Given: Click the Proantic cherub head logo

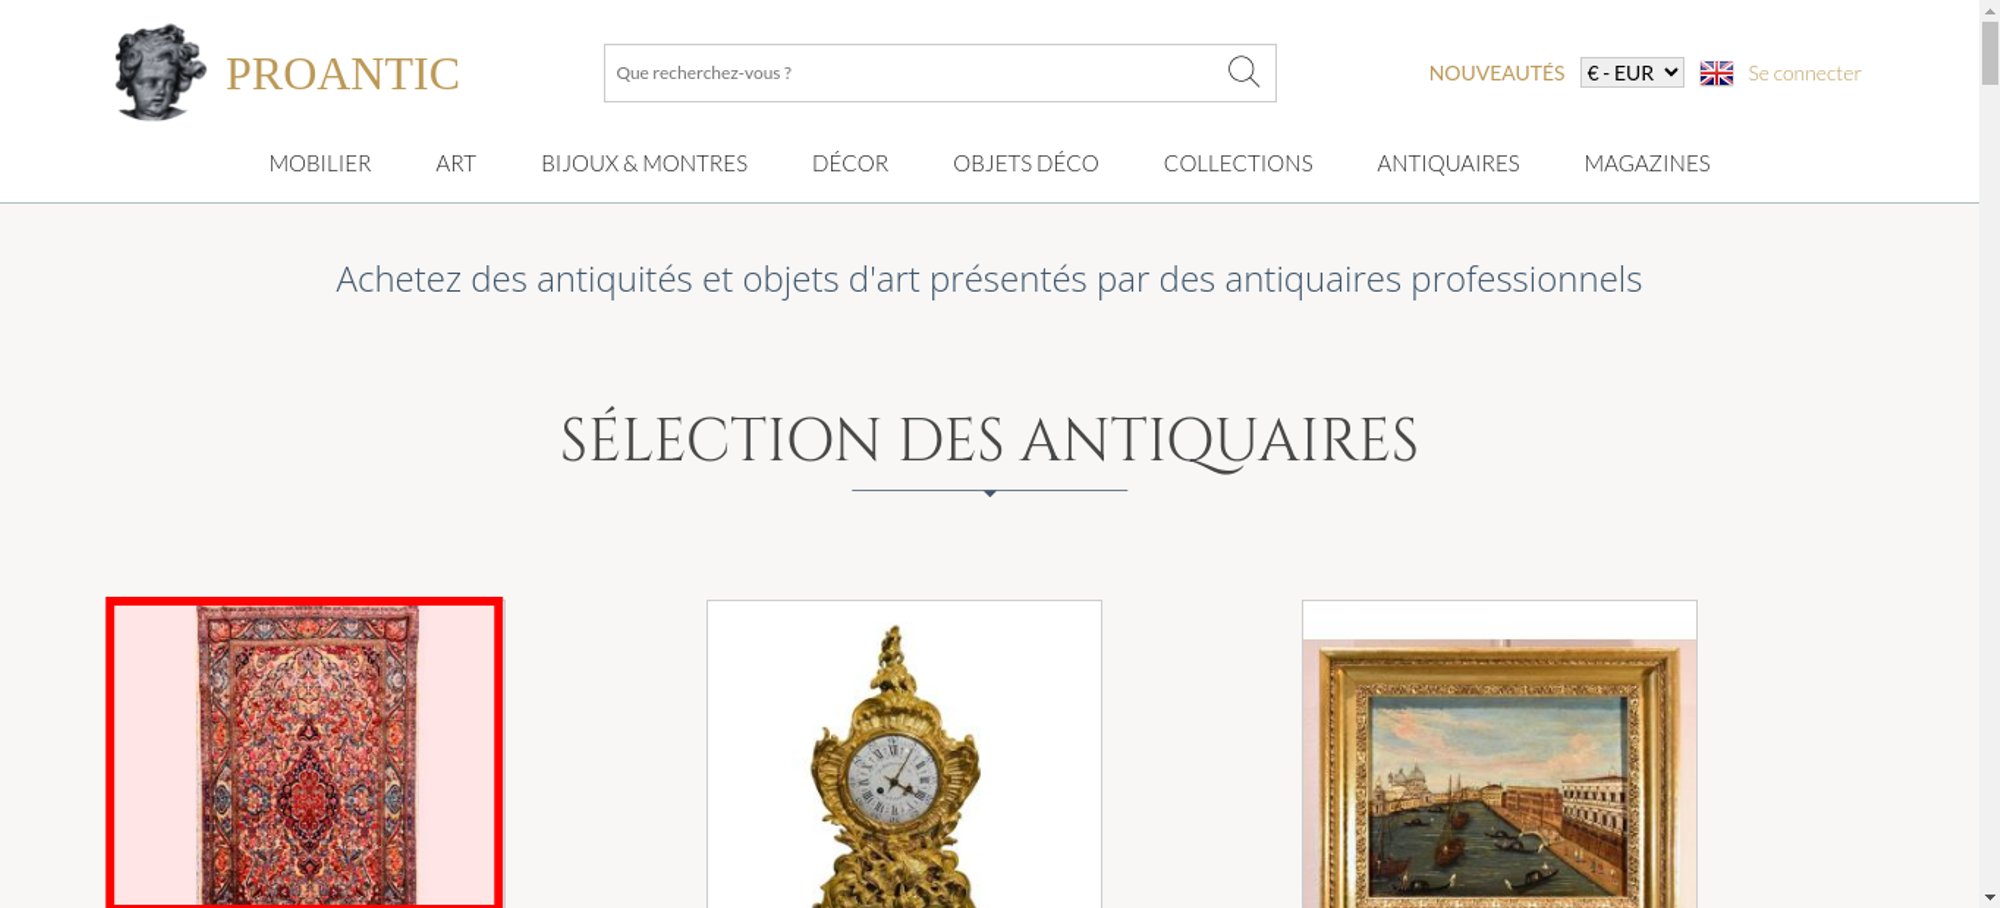Looking at the screenshot, I should click(x=160, y=72).
